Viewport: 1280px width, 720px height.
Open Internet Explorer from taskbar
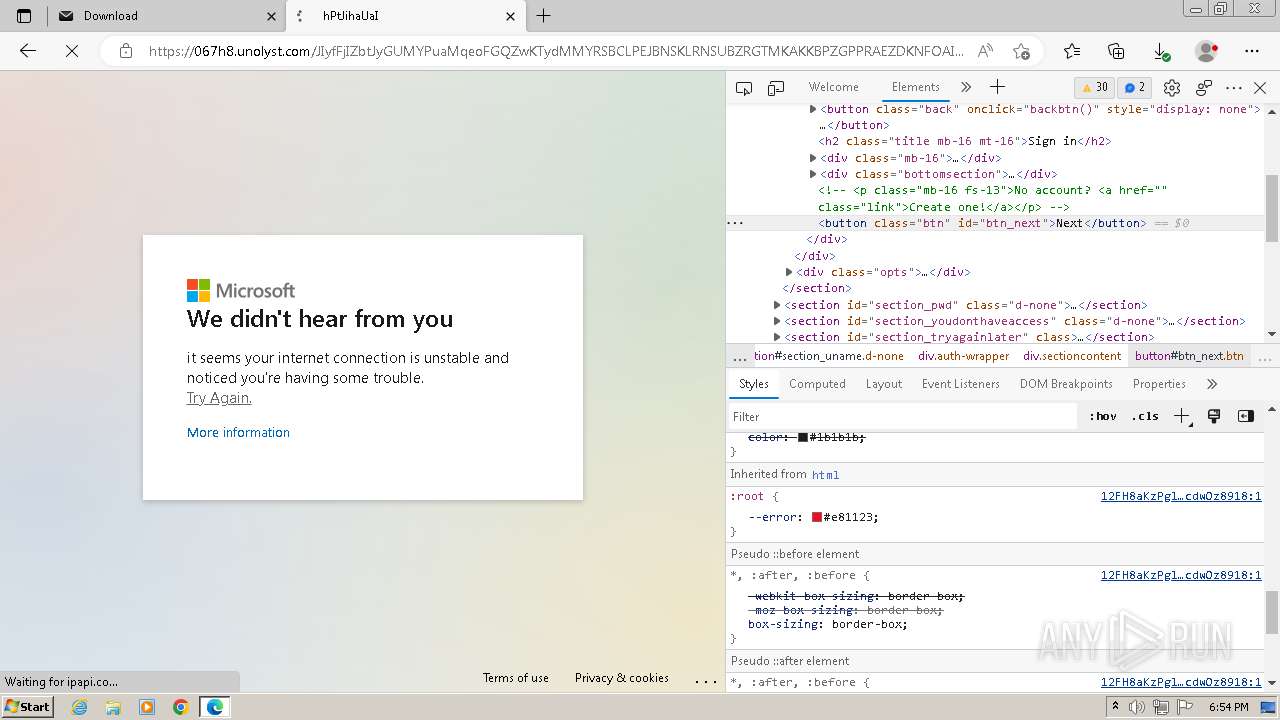pos(80,707)
